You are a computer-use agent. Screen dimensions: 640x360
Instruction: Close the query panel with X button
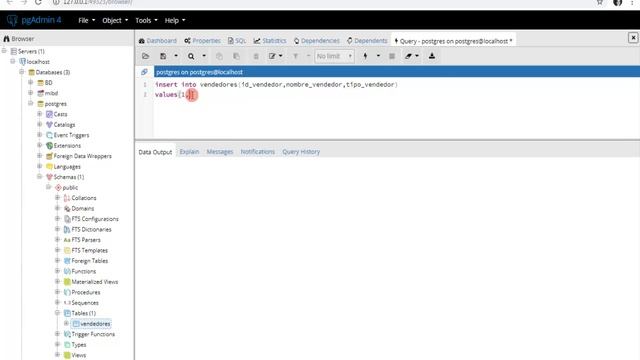633,38
